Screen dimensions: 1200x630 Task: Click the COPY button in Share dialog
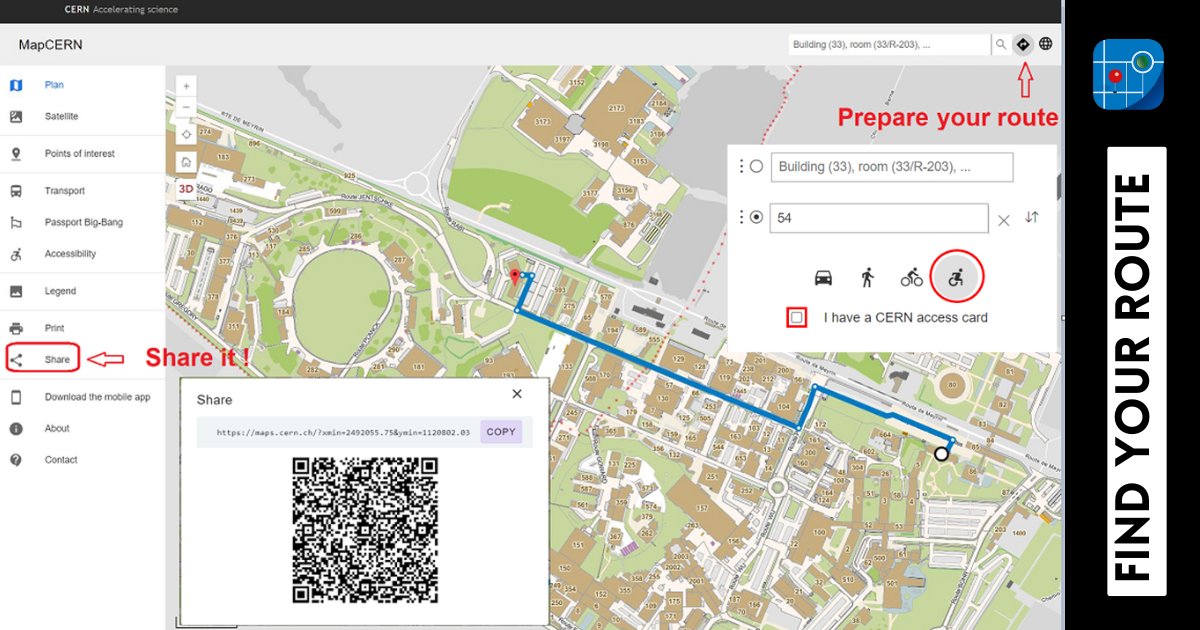click(501, 432)
